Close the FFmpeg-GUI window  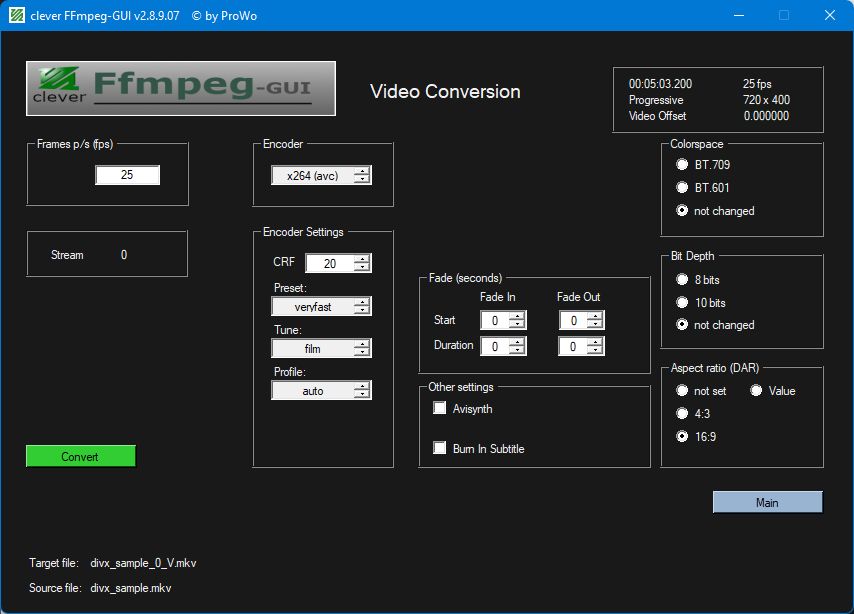(829, 15)
